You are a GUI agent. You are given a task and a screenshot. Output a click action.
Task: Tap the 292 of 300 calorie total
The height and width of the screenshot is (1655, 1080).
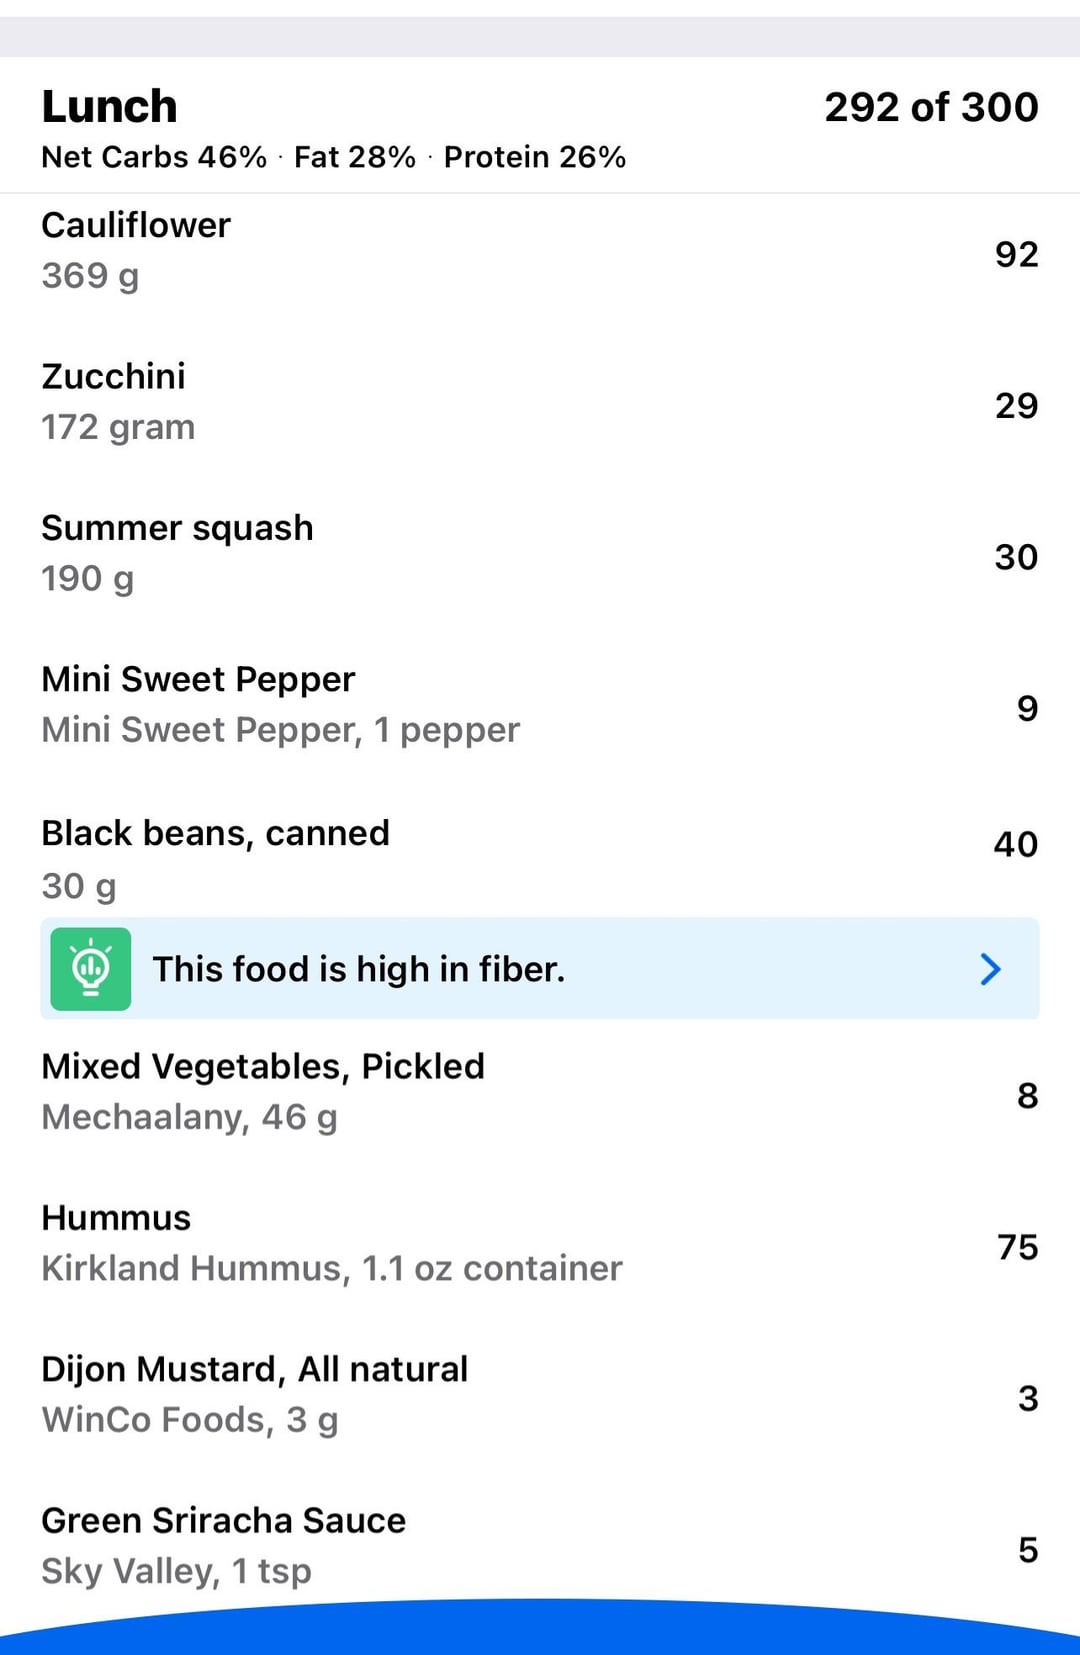click(x=931, y=107)
